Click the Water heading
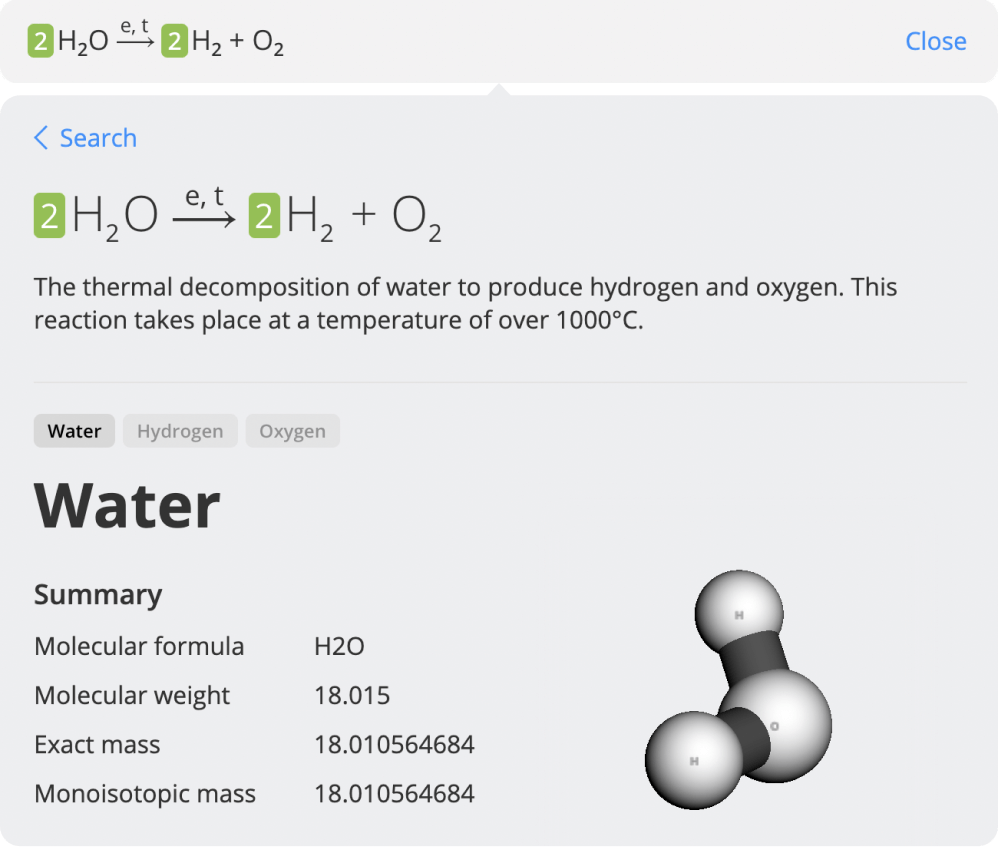998x847 pixels. (x=126, y=506)
